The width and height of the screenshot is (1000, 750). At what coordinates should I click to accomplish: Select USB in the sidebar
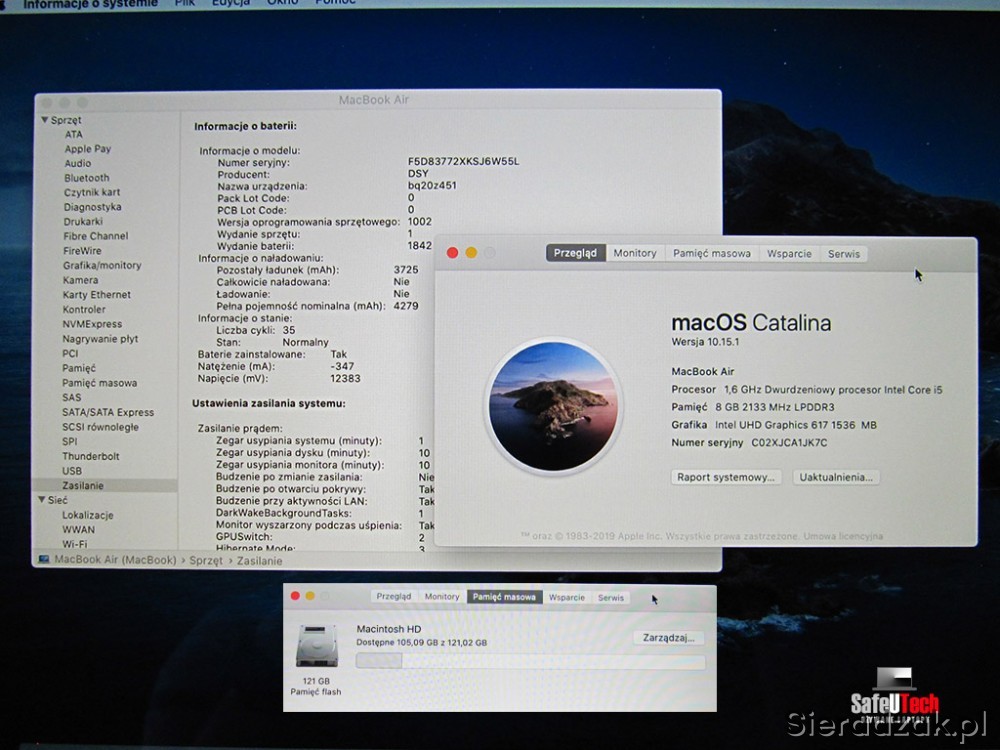(x=71, y=471)
